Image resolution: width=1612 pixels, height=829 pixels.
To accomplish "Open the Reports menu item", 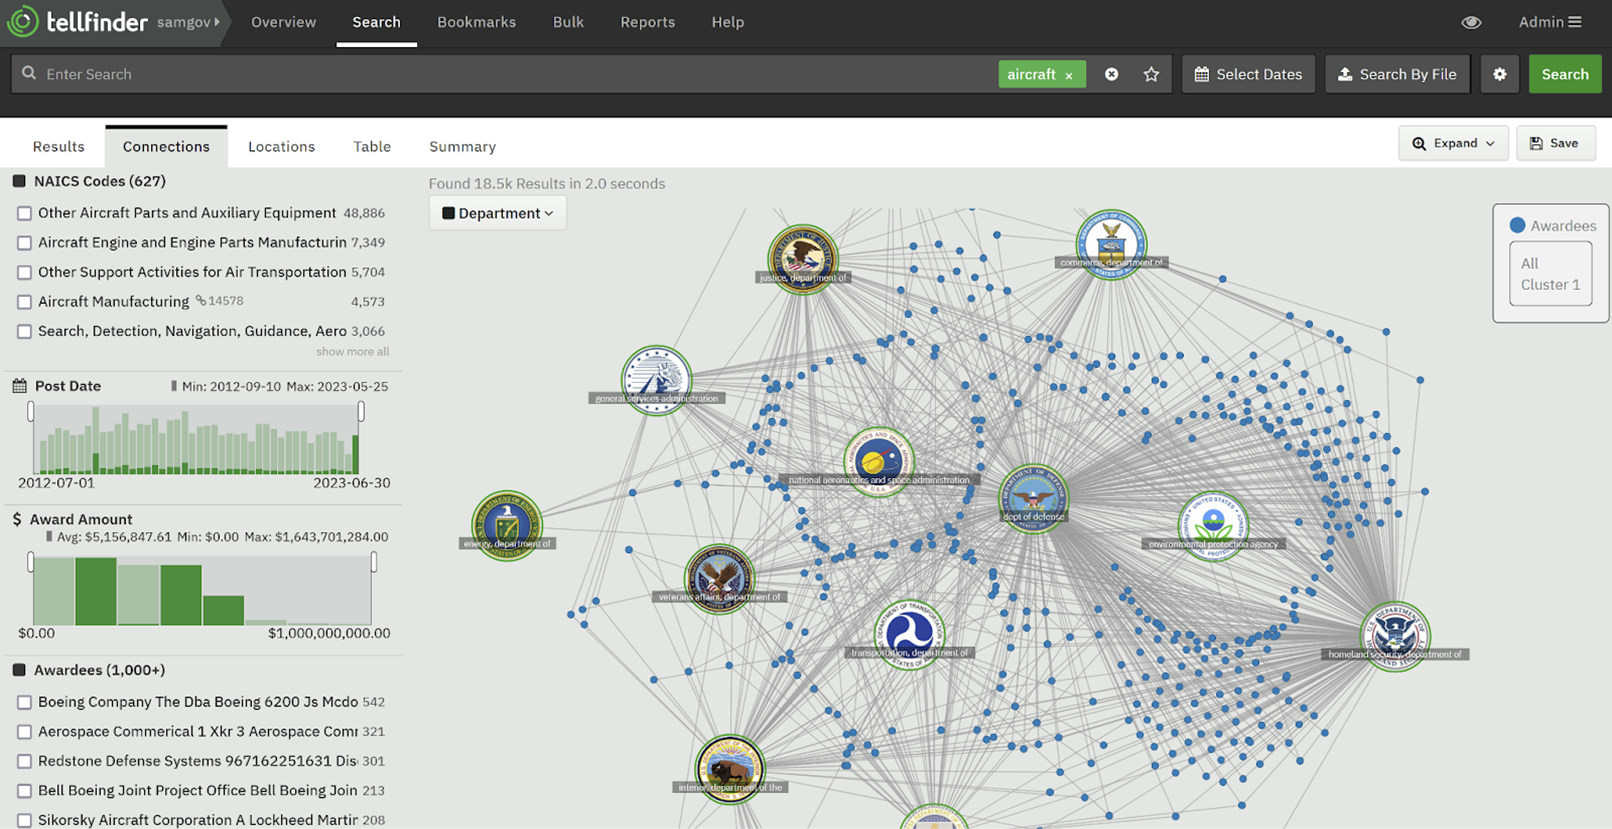I will (647, 22).
